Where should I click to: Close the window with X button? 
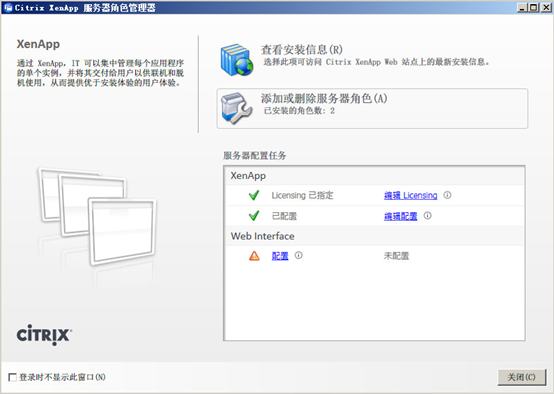(546, 7)
